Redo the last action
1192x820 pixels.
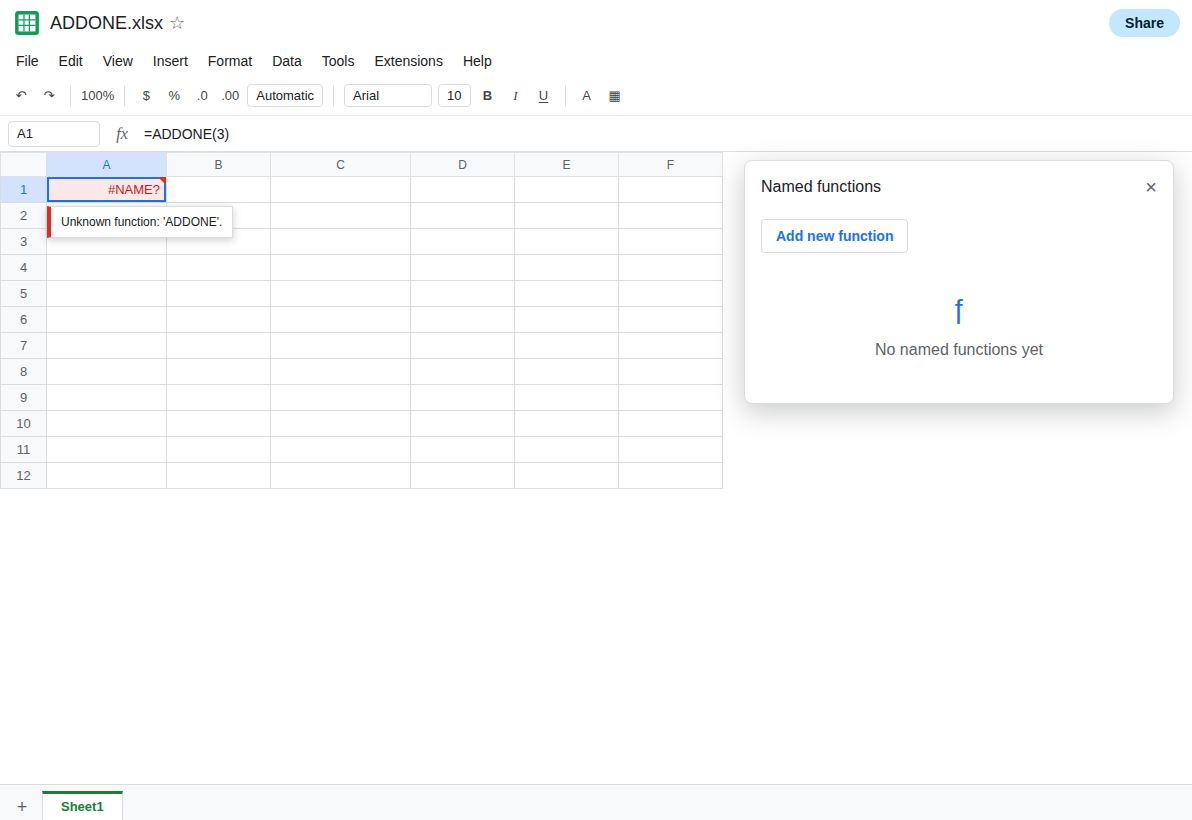pos(49,96)
